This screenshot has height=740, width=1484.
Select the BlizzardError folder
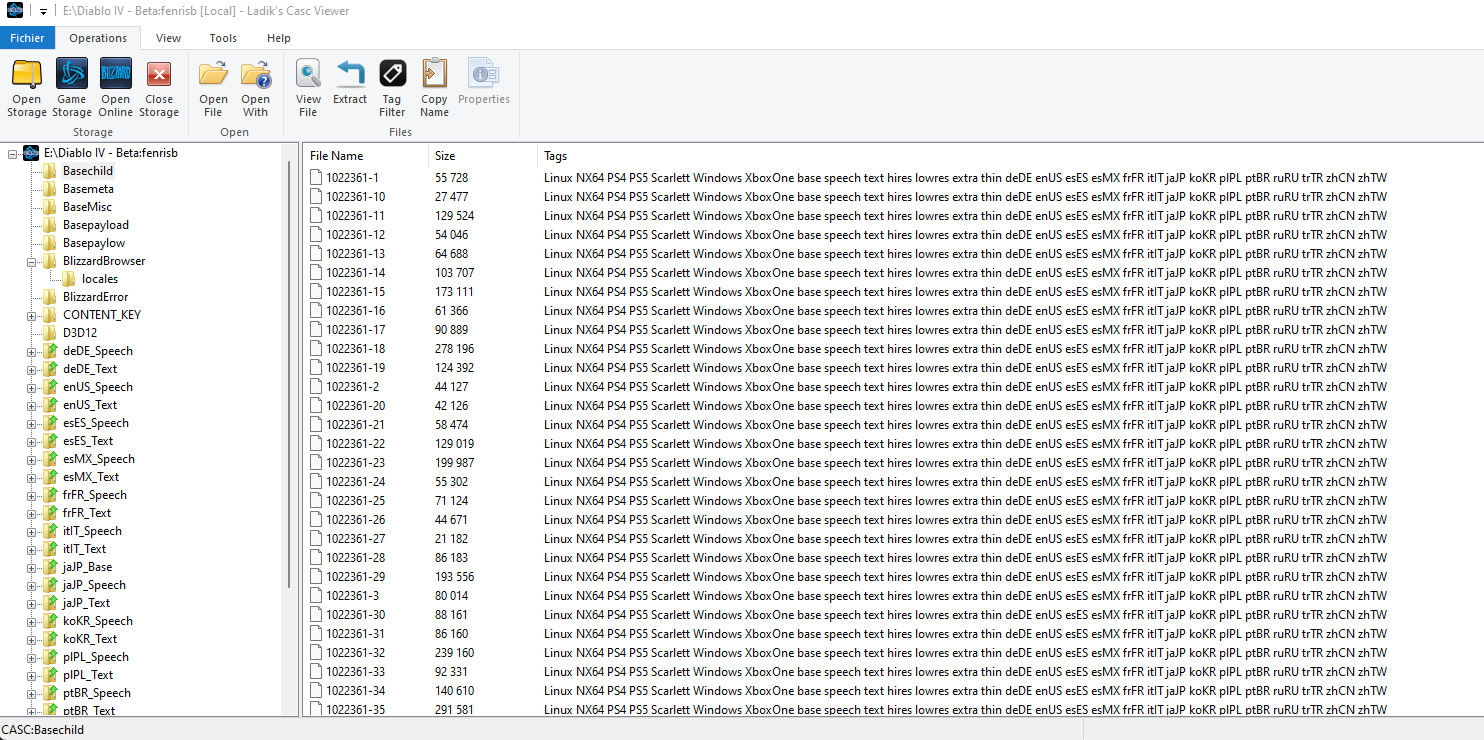click(x=95, y=297)
